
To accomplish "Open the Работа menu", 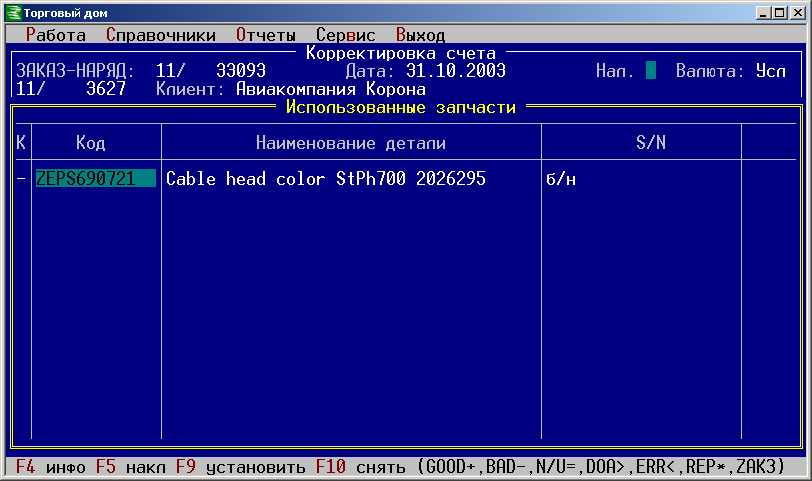I will point(55,35).
